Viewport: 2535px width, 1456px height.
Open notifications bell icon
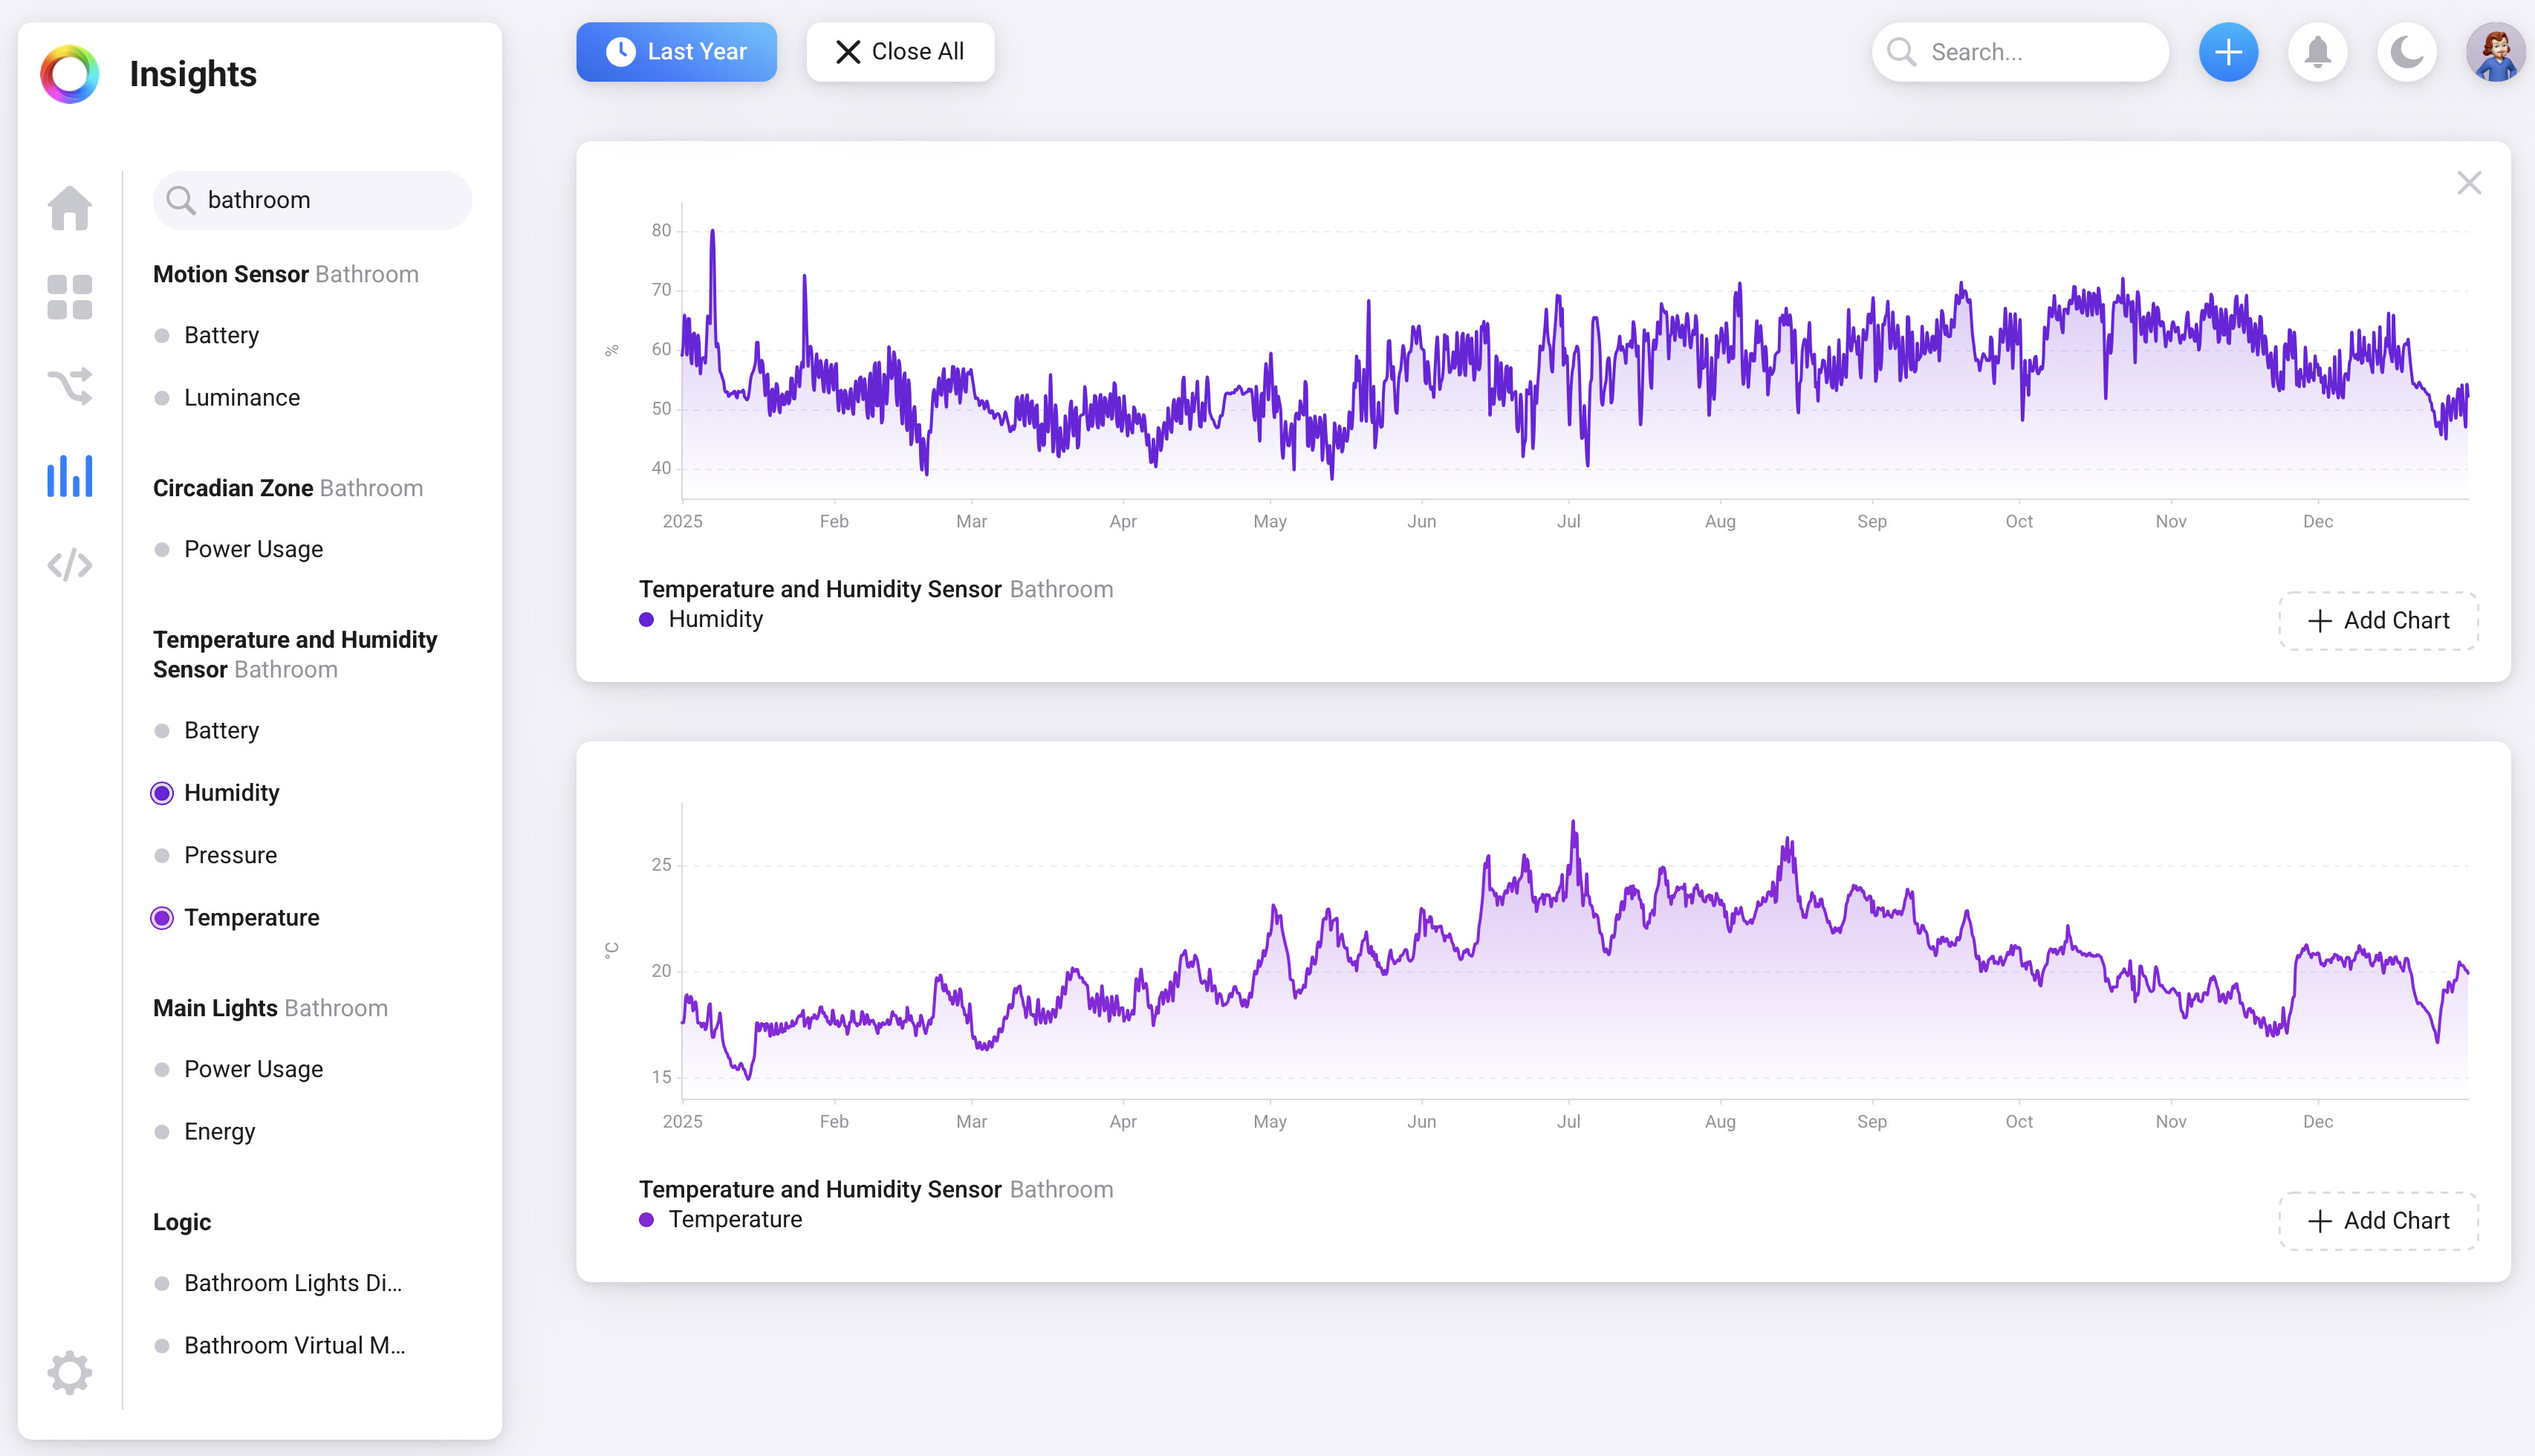pyautogui.click(x=2317, y=52)
